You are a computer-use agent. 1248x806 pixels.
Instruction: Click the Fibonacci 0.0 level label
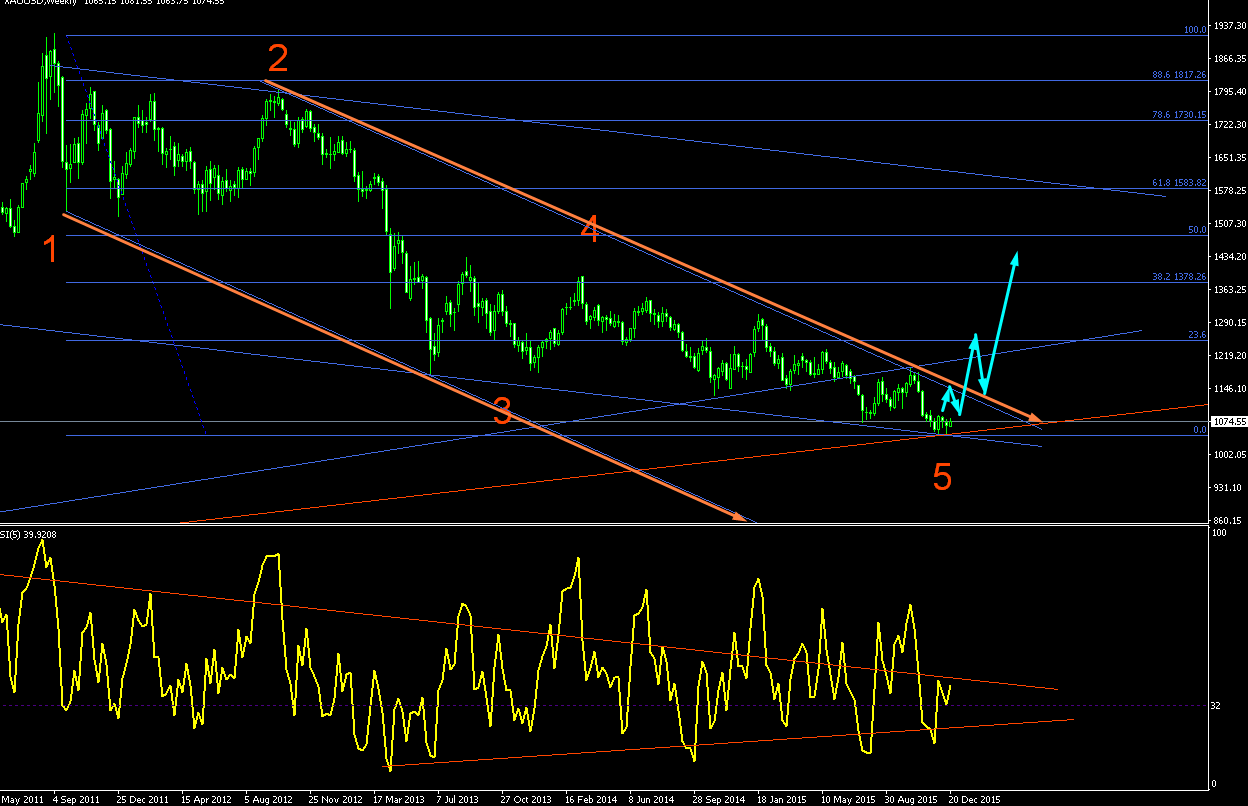coord(1199,430)
